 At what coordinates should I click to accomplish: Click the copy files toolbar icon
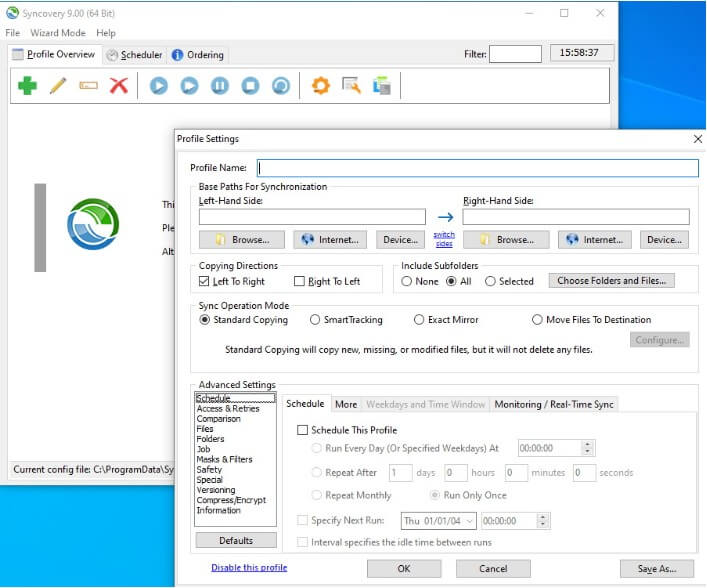[x=381, y=86]
